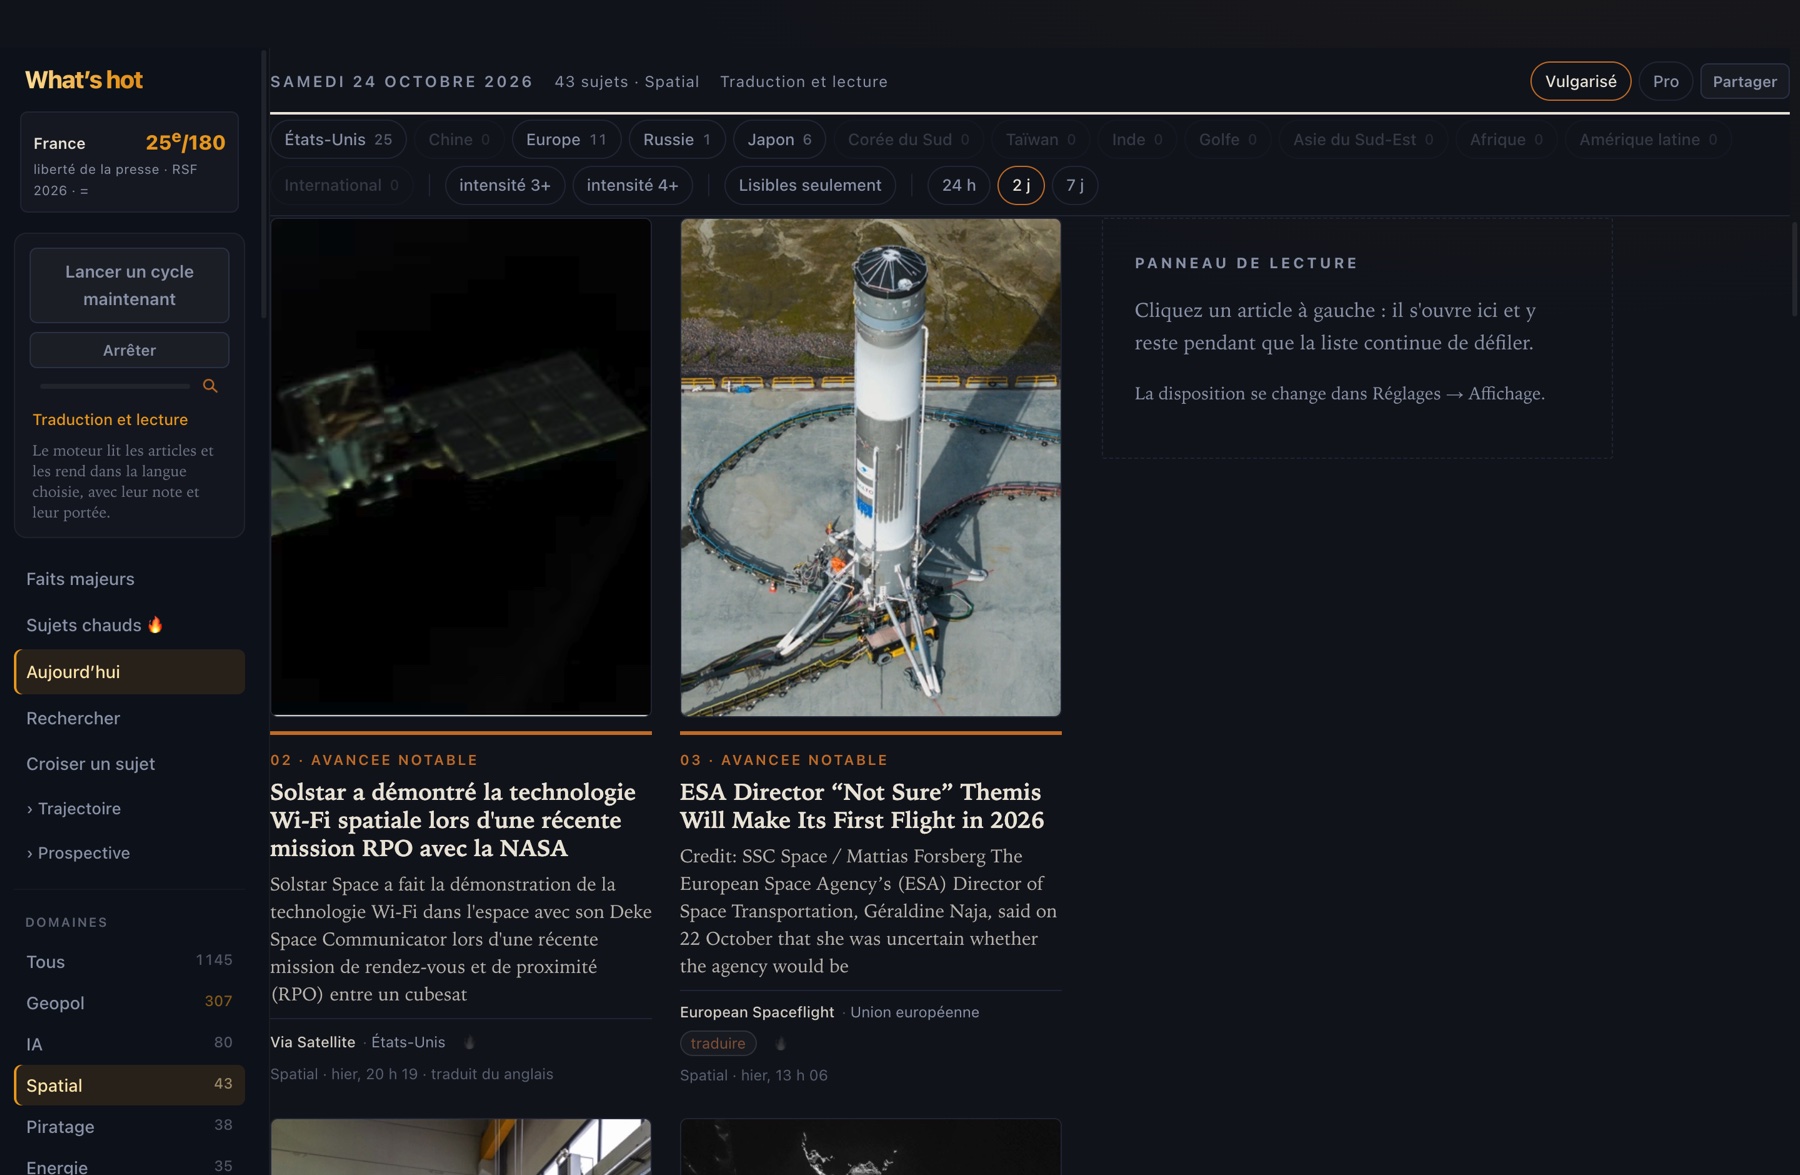
Task: Click Corée du Sud 0 chip
Action: click(908, 139)
